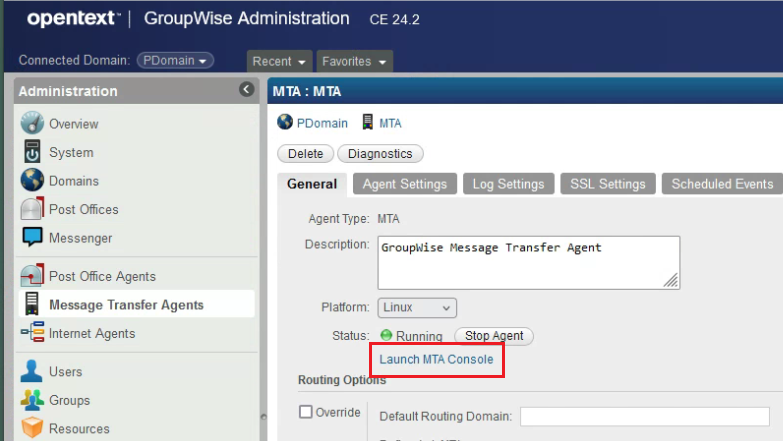This screenshot has width=783, height=441.
Task: Click the Diagnostics button
Action: pos(380,154)
